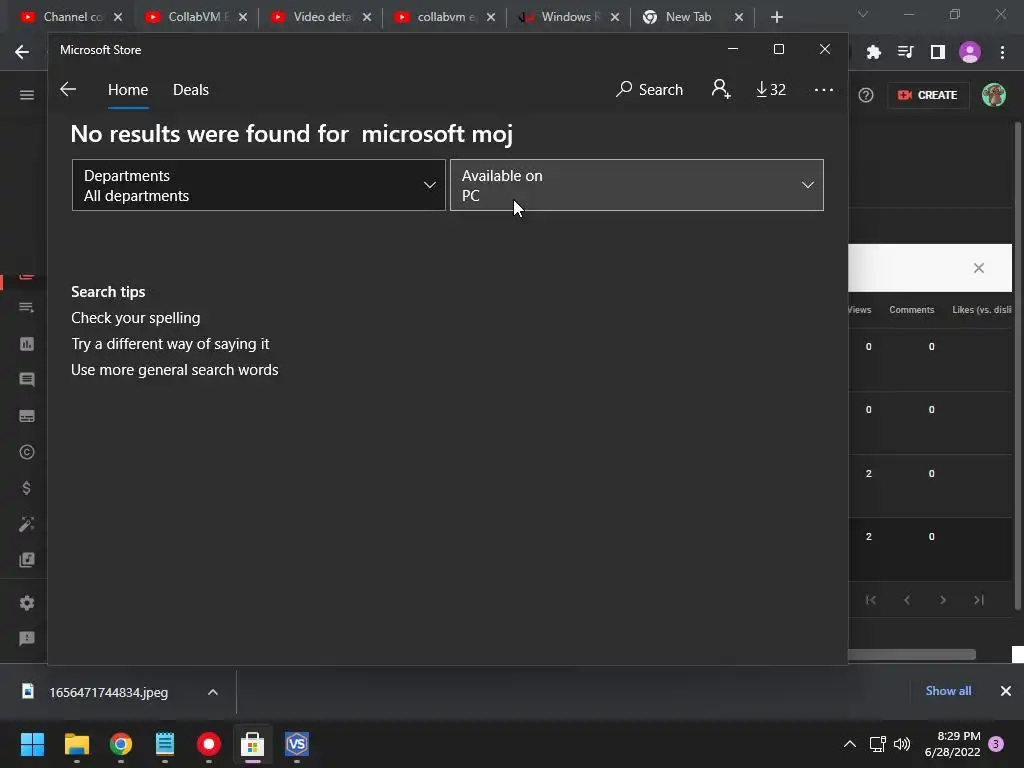Viewport: 1024px width, 768px height.
Task: Open Monetization dollar icon in sidebar
Action: (x=27, y=488)
